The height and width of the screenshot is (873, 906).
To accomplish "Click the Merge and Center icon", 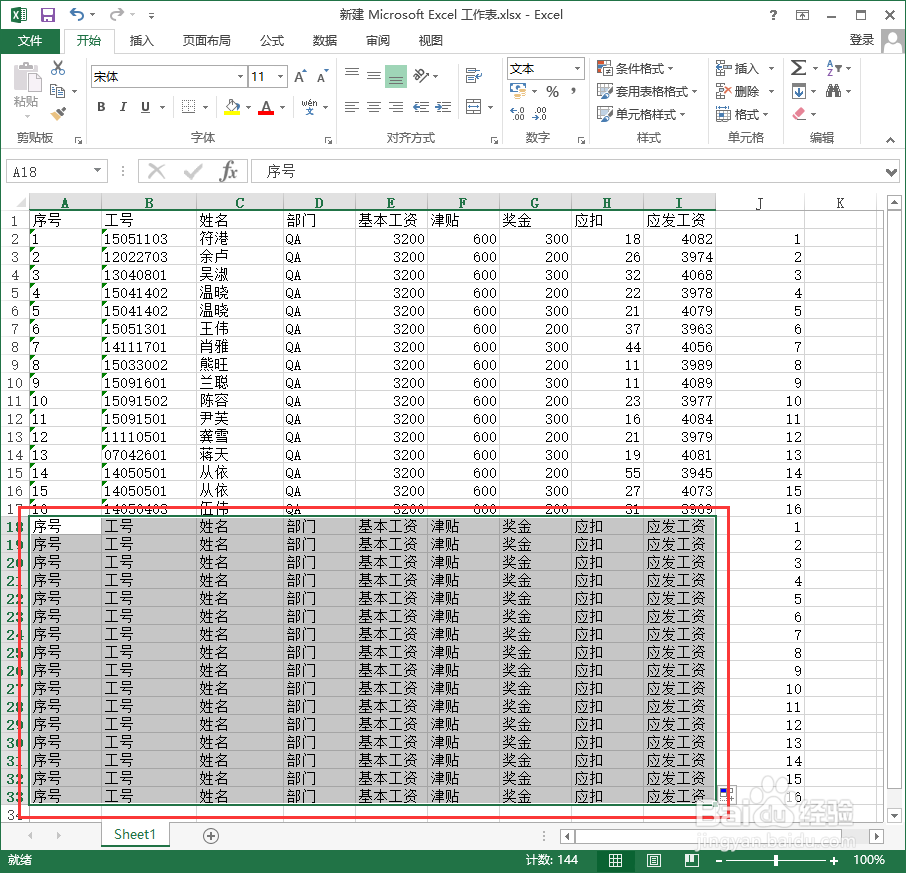I will click(474, 107).
